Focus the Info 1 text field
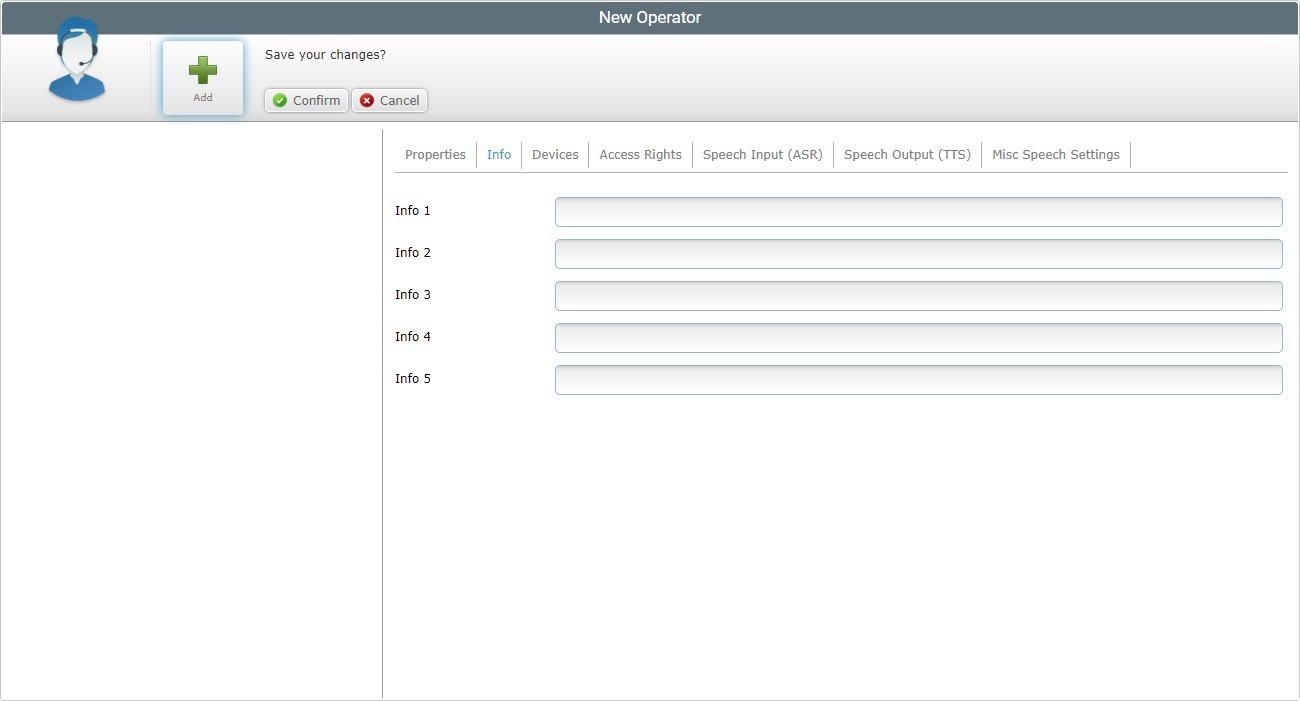Viewport: 1300px width, 701px height. (918, 212)
